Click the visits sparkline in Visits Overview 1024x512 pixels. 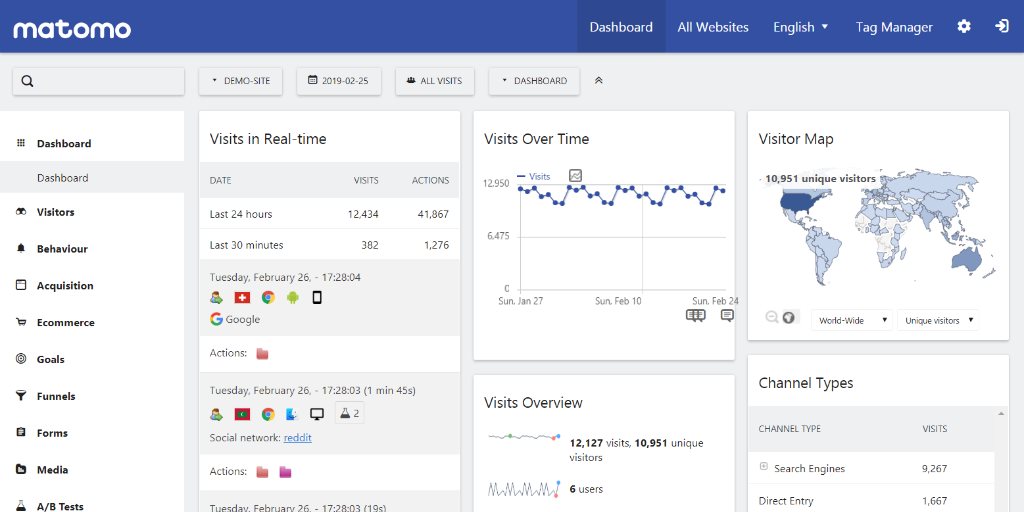coord(524,436)
